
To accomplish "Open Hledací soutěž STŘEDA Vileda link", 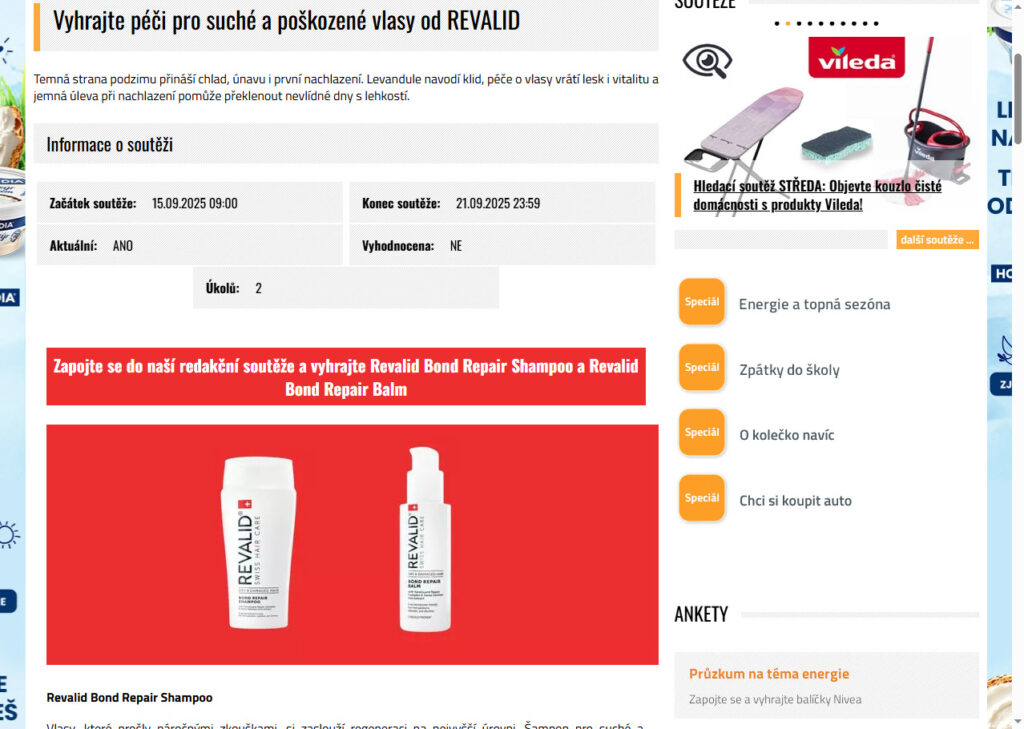I will (817, 195).
